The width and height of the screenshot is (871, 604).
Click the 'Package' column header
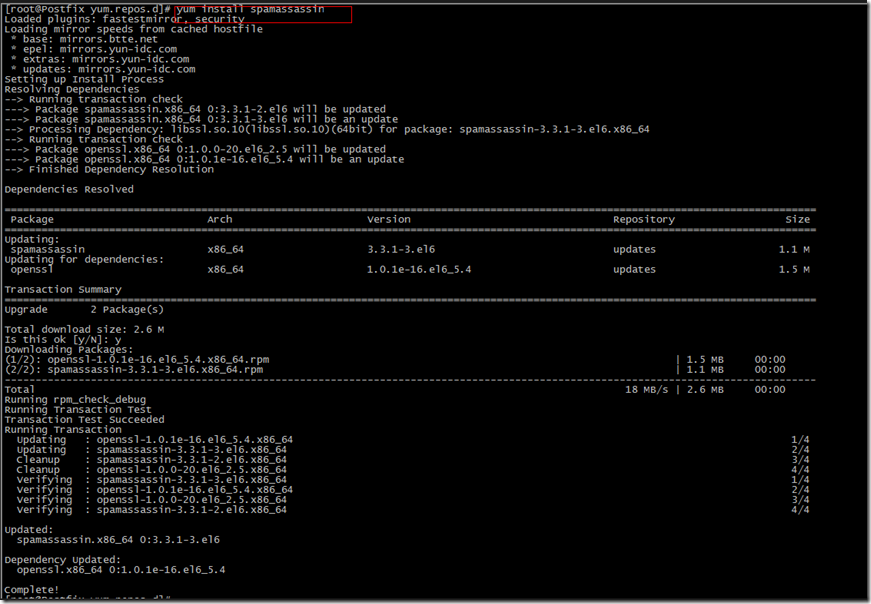32,219
